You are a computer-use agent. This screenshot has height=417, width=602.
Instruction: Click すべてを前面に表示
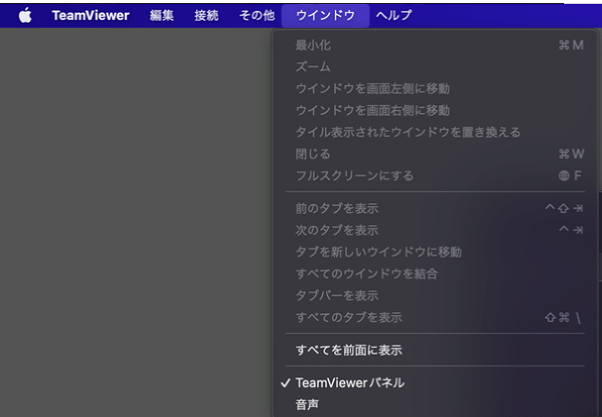[x=436, y=350]
